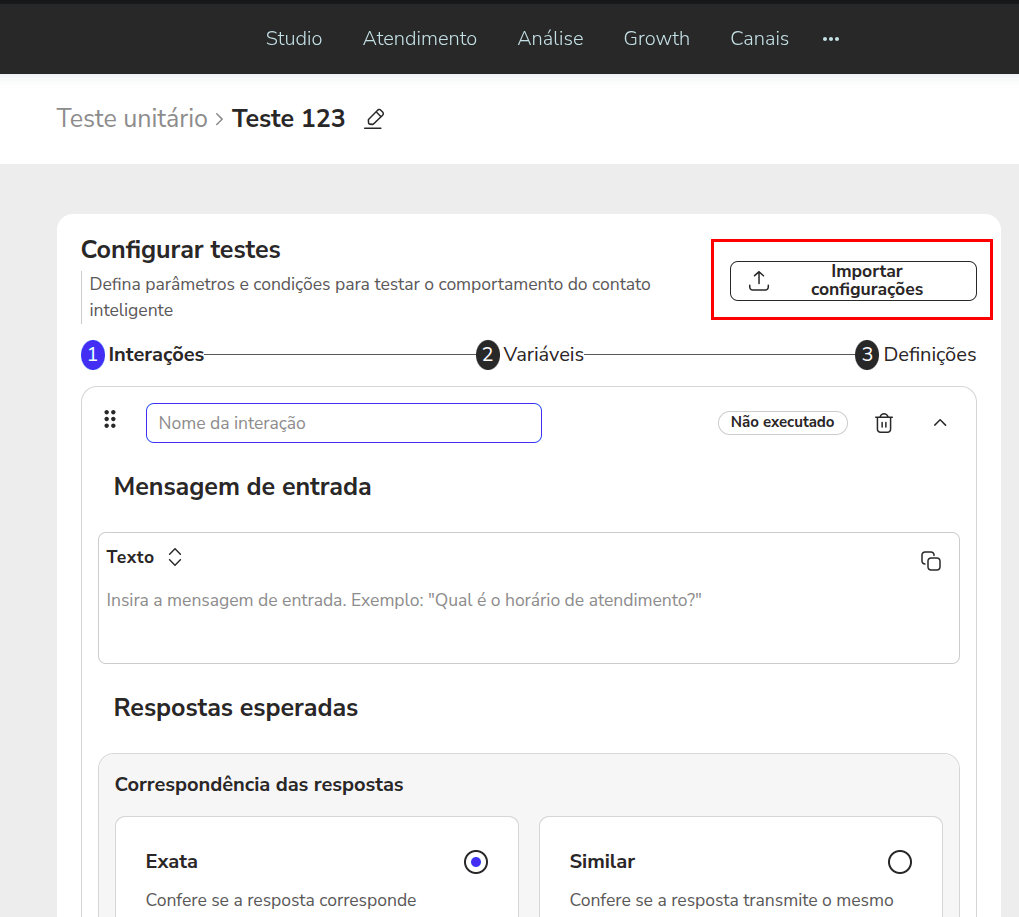Image resolution: width=1019 pixels, height=917 pixels.
Task: Go back to Teste unitário breadcrumb
Action: pos(132,119)
